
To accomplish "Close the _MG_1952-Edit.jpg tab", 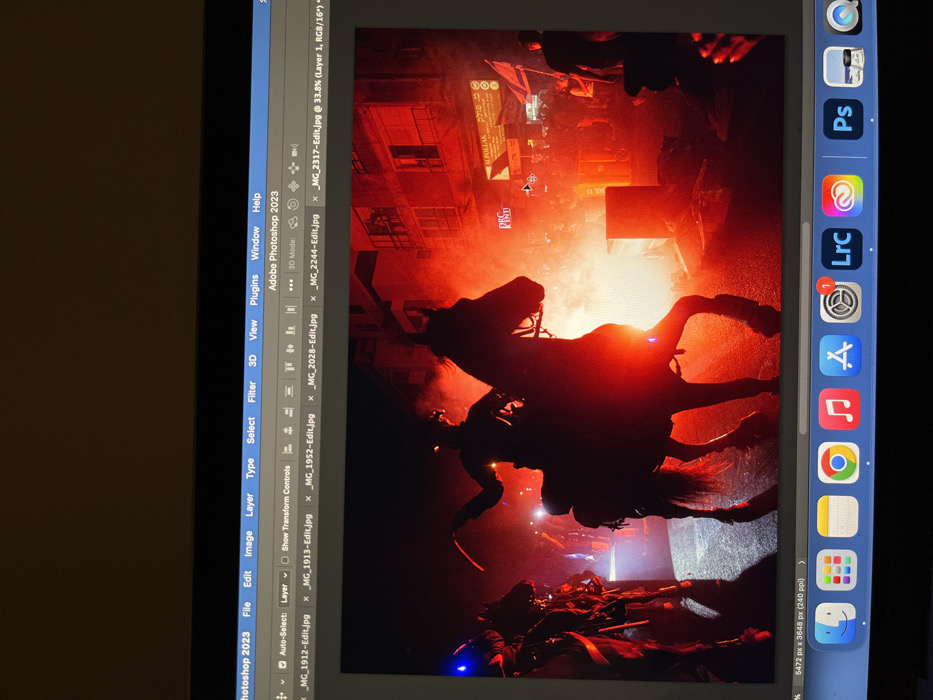I will 309,498.
